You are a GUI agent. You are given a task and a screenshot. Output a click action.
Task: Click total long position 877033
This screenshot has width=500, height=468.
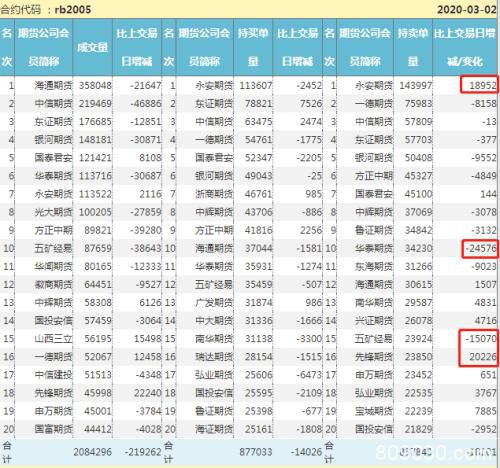(x=256, y=452)
